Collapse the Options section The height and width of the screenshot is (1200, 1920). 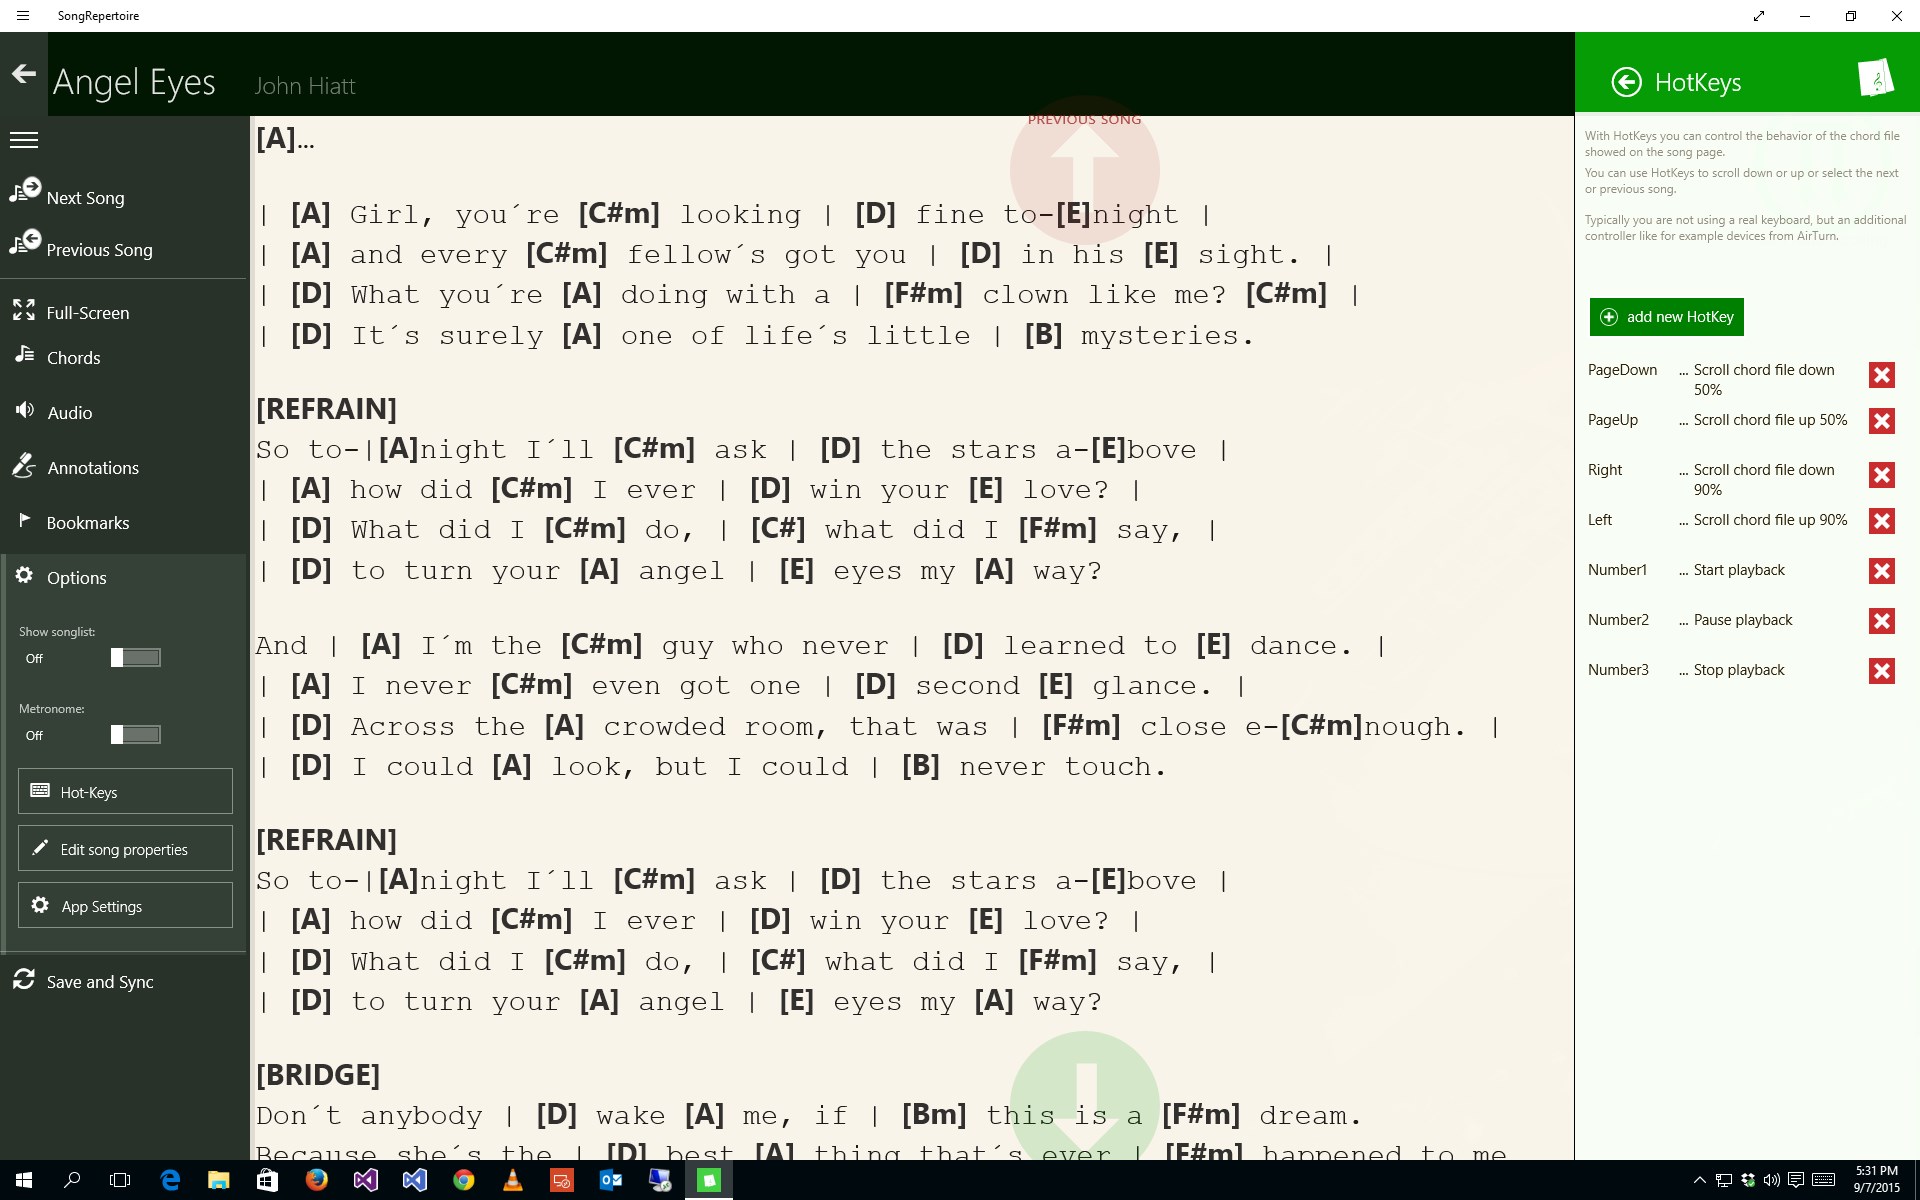point(76,578)
